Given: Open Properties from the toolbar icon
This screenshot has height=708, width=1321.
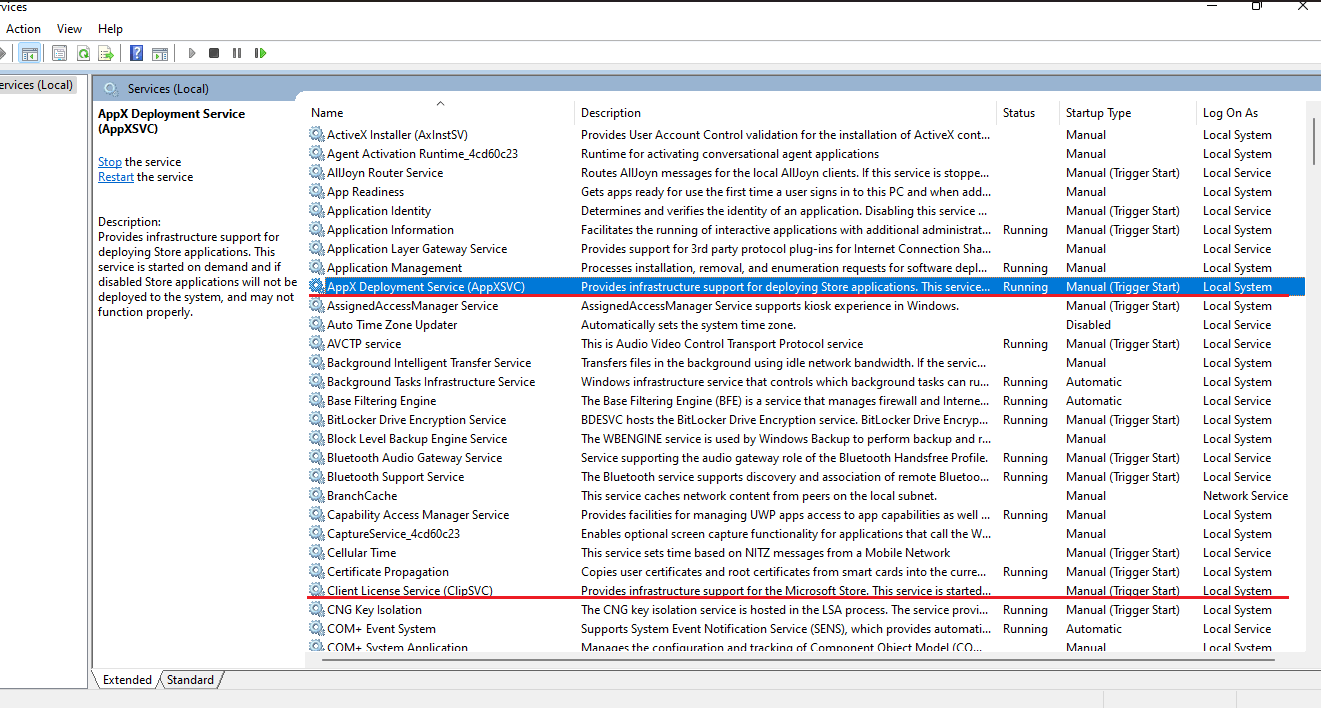Looking at the screenshot, I should tap(60, 53).
